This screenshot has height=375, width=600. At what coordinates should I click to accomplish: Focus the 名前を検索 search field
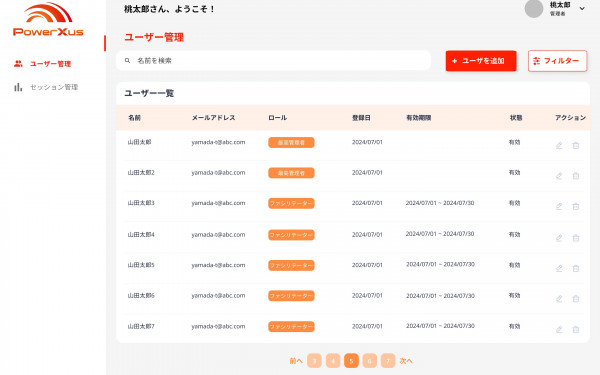tap(274, 60)
